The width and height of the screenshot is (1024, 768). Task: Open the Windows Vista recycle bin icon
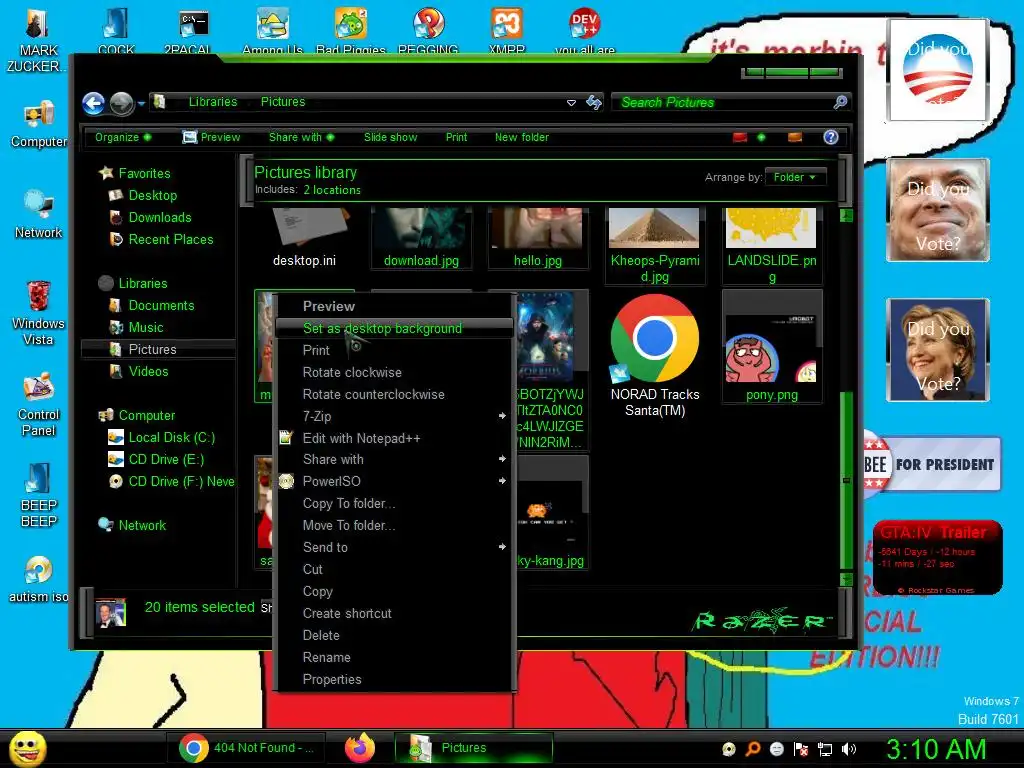[38, 312]
